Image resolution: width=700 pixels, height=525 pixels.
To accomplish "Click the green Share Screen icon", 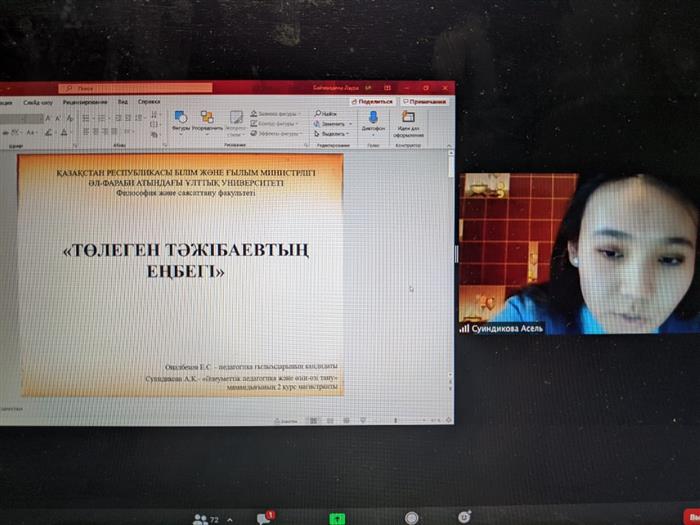I will [338, 518].
